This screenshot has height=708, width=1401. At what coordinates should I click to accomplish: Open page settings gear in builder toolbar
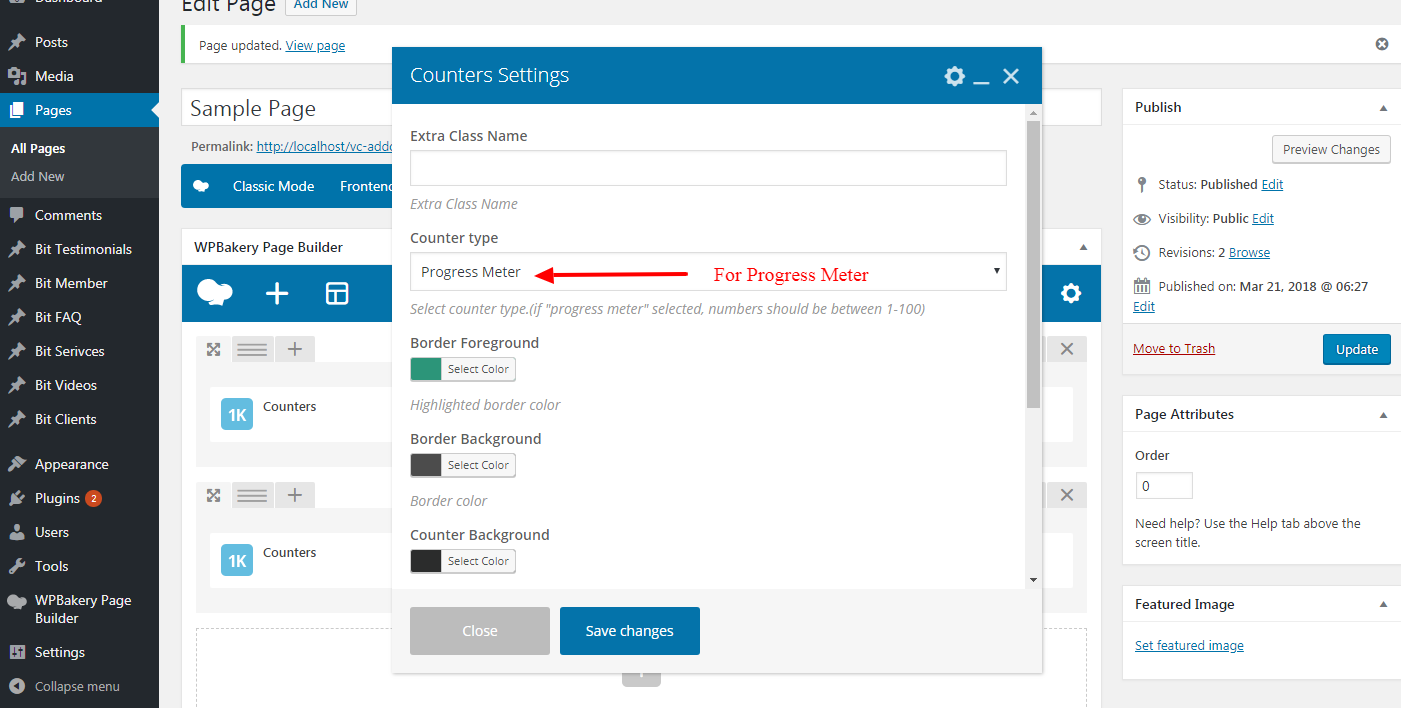[1071, 293]
